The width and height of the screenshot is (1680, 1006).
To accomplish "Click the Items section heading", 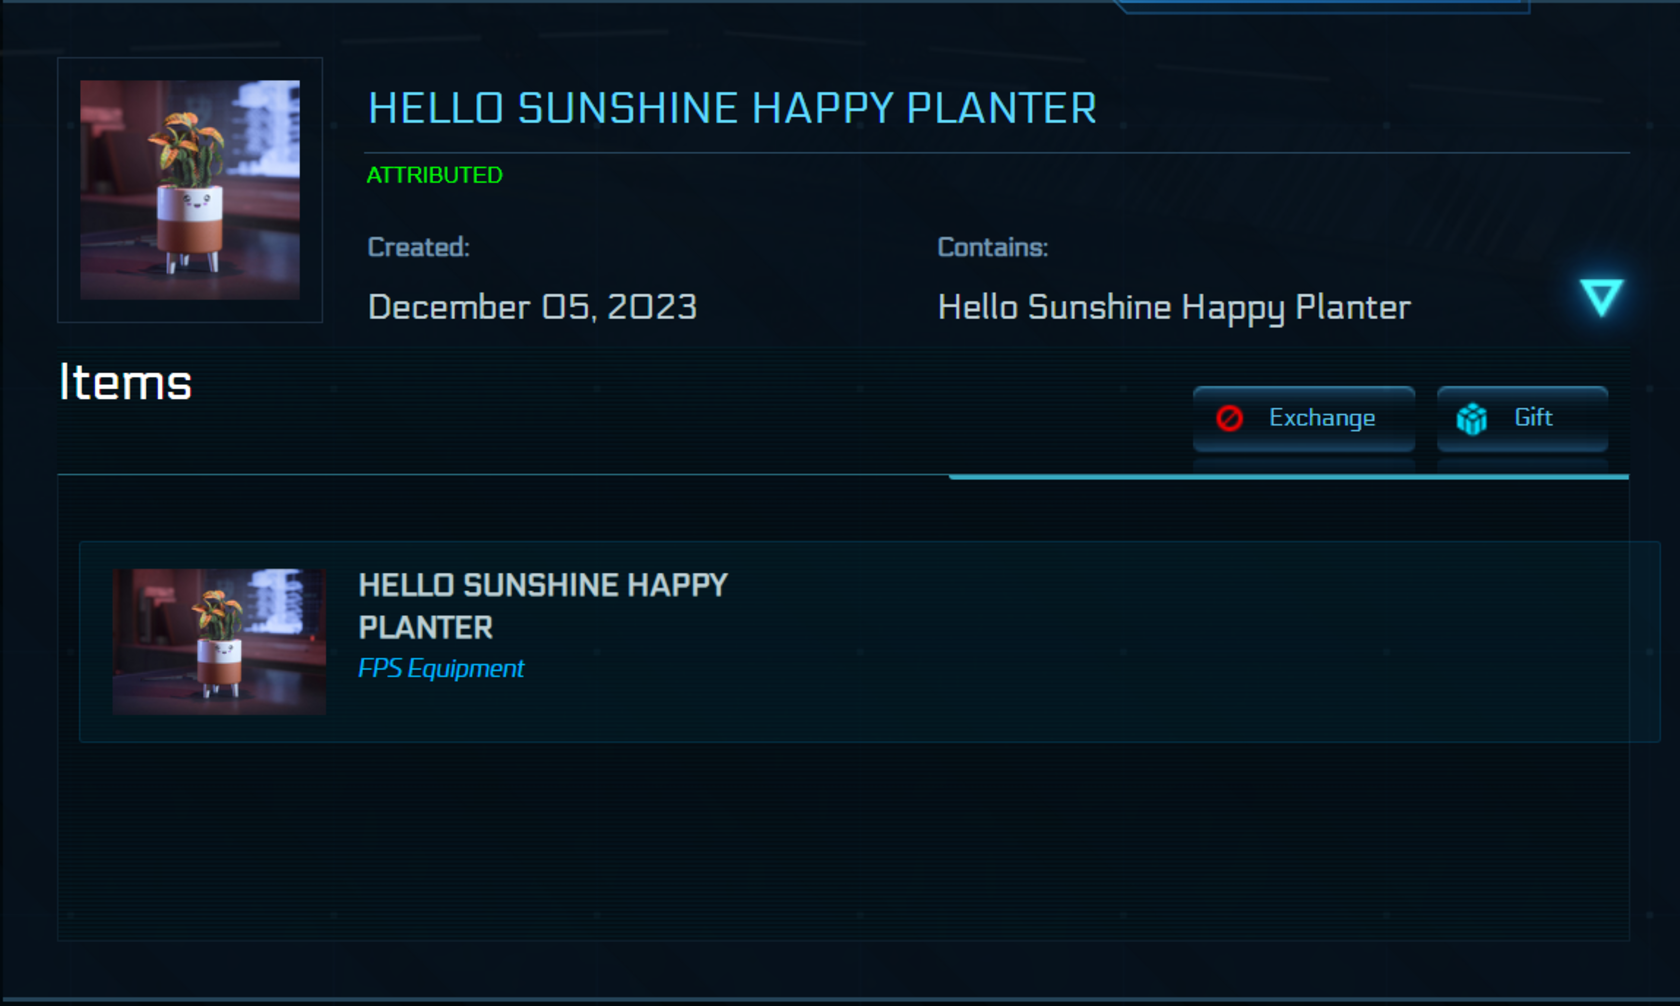I will click(x=125, y=383).
